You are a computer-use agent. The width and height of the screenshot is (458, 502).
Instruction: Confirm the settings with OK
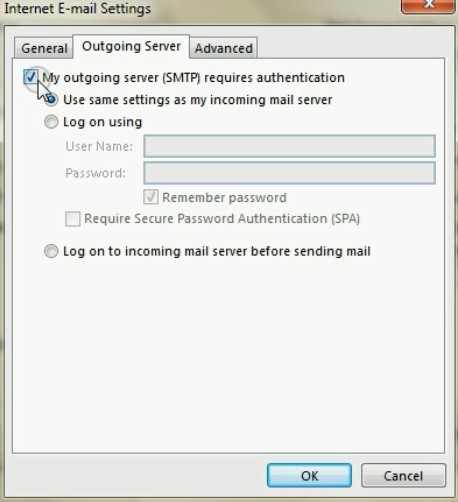coord(309,476)
